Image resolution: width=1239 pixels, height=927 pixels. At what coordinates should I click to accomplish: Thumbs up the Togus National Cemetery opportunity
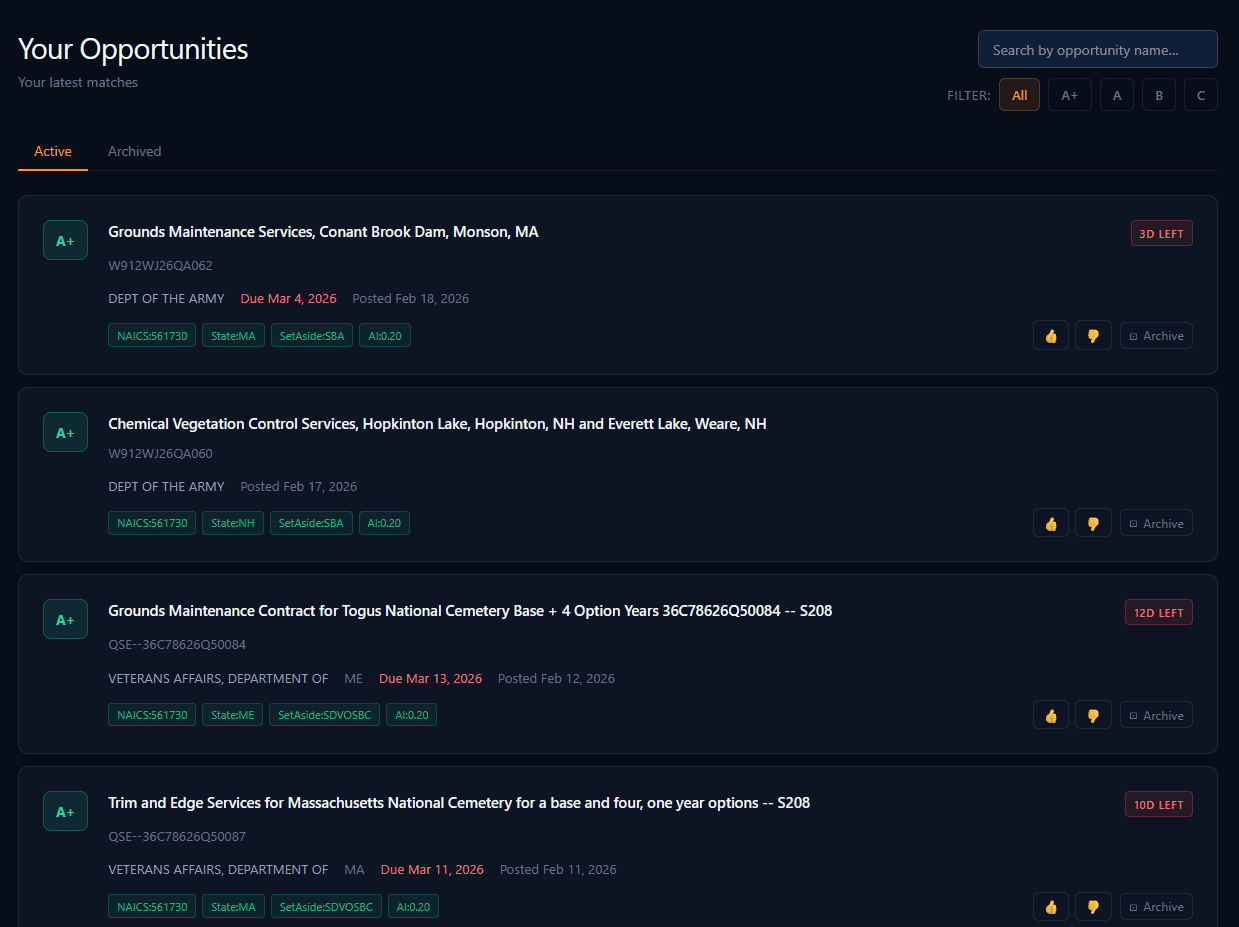point(1051,714)
